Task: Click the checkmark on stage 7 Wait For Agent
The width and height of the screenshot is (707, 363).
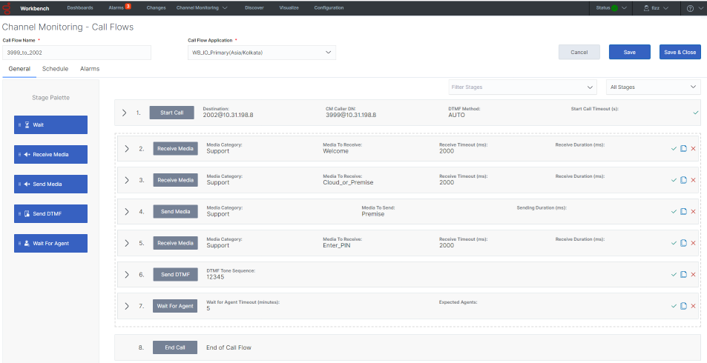Action: [674, 306]
